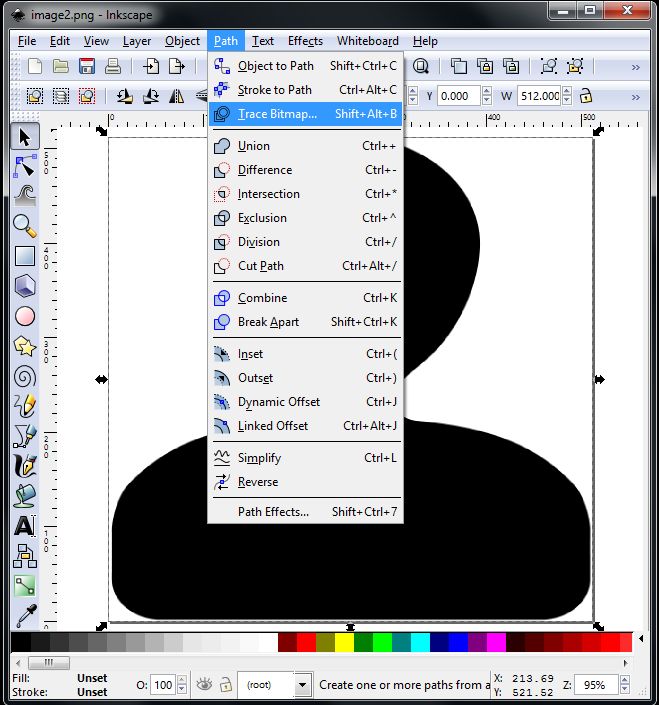Click the opacity input field
This screenshot has height=705, width=659.
[x=163, y=685]
